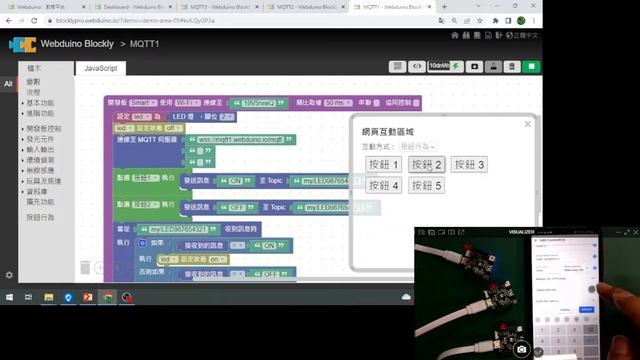
Task: Expand the 進階功能 category
Action: (40, 113)
